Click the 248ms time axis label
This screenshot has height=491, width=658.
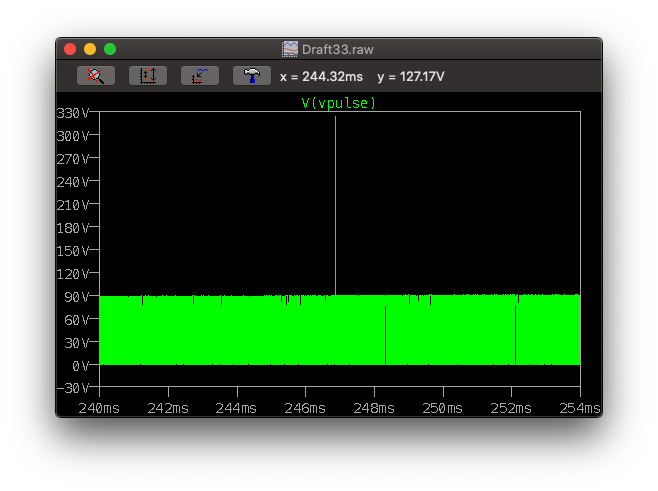point(374,408)
